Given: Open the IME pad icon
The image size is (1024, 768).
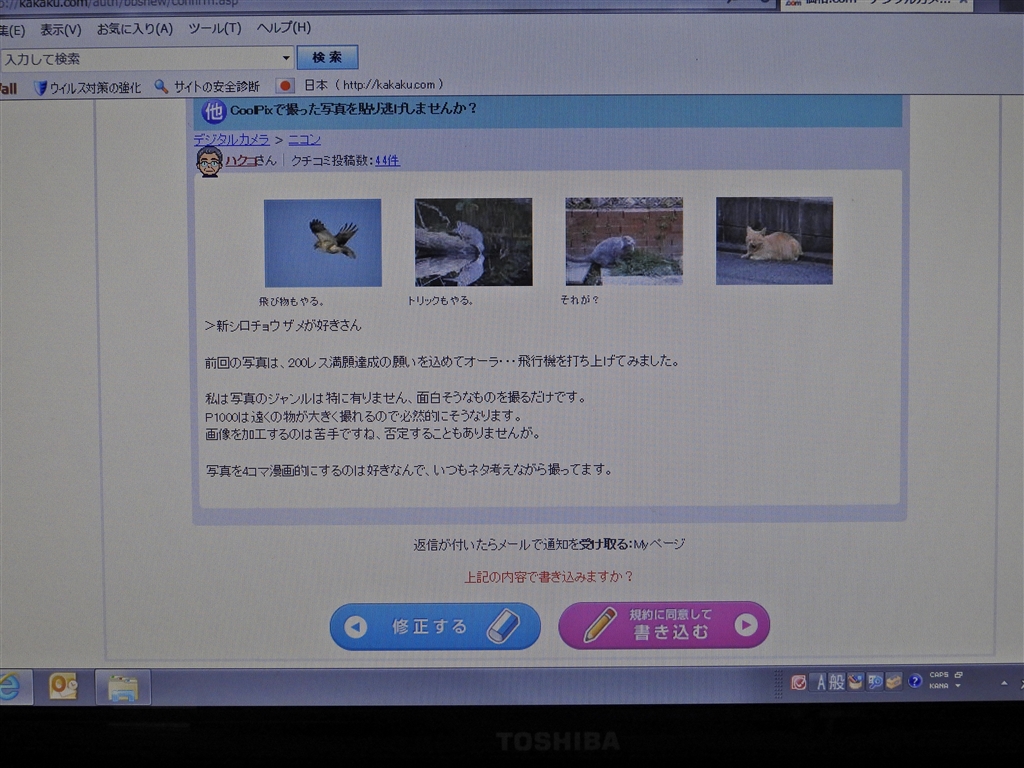Looking at the screenshot, I should pyautogui.click(x=855, y=682).
